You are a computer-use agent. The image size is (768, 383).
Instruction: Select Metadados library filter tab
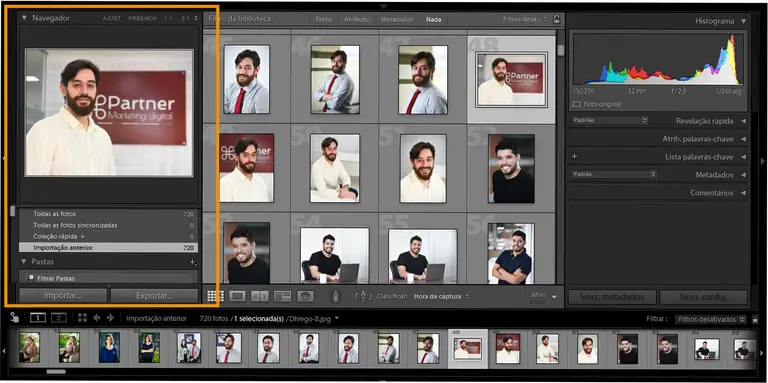tap(397, 20)
